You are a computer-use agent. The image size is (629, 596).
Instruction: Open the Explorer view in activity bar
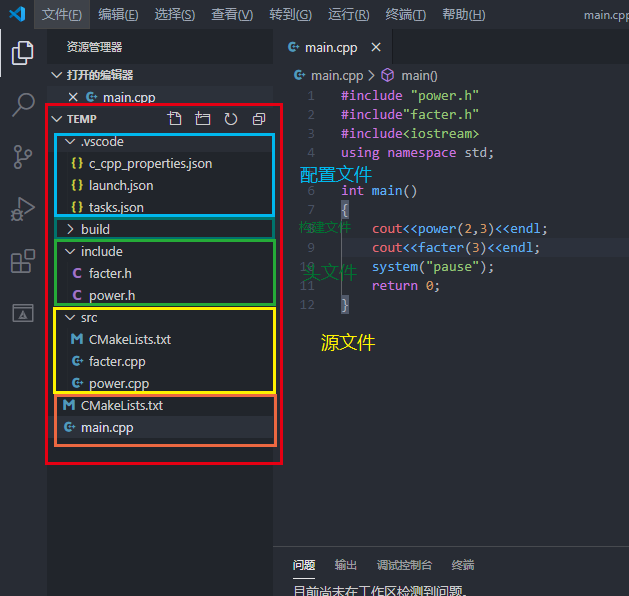coord(22,53)
